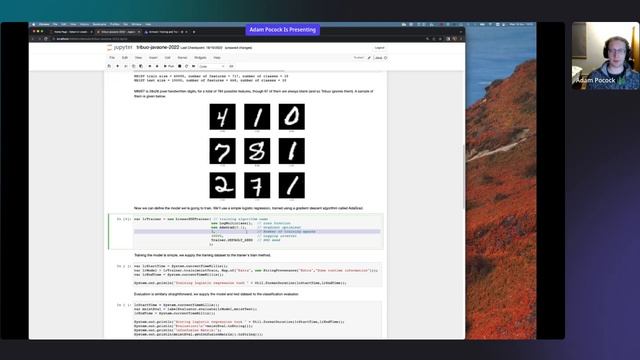Click the Java kernel name label

(x=379, y=58)
